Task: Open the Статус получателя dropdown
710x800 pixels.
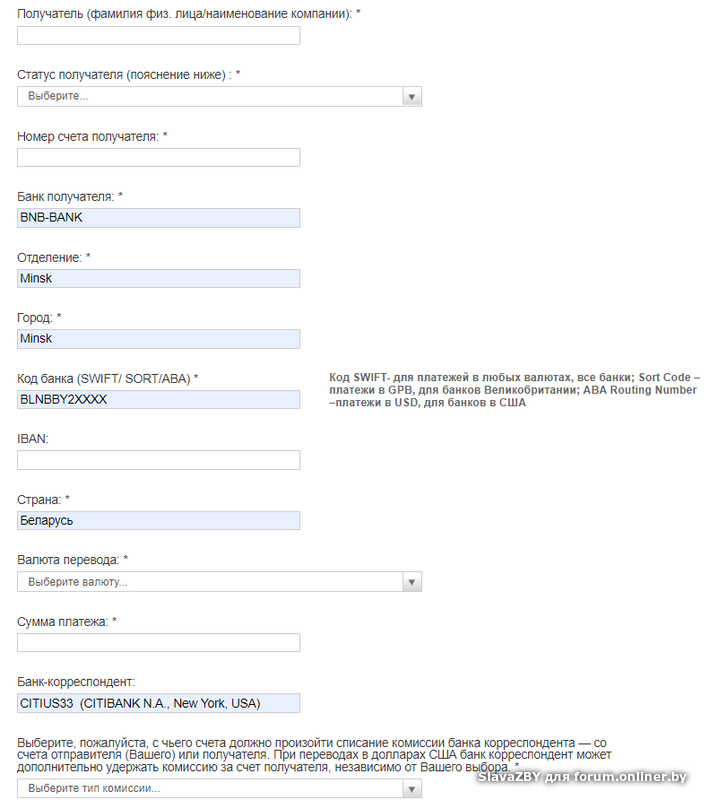Action: click(219, 96)
